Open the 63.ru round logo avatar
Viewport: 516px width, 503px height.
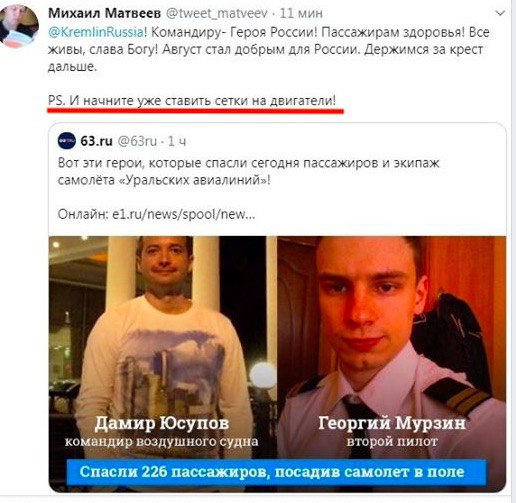67,141
